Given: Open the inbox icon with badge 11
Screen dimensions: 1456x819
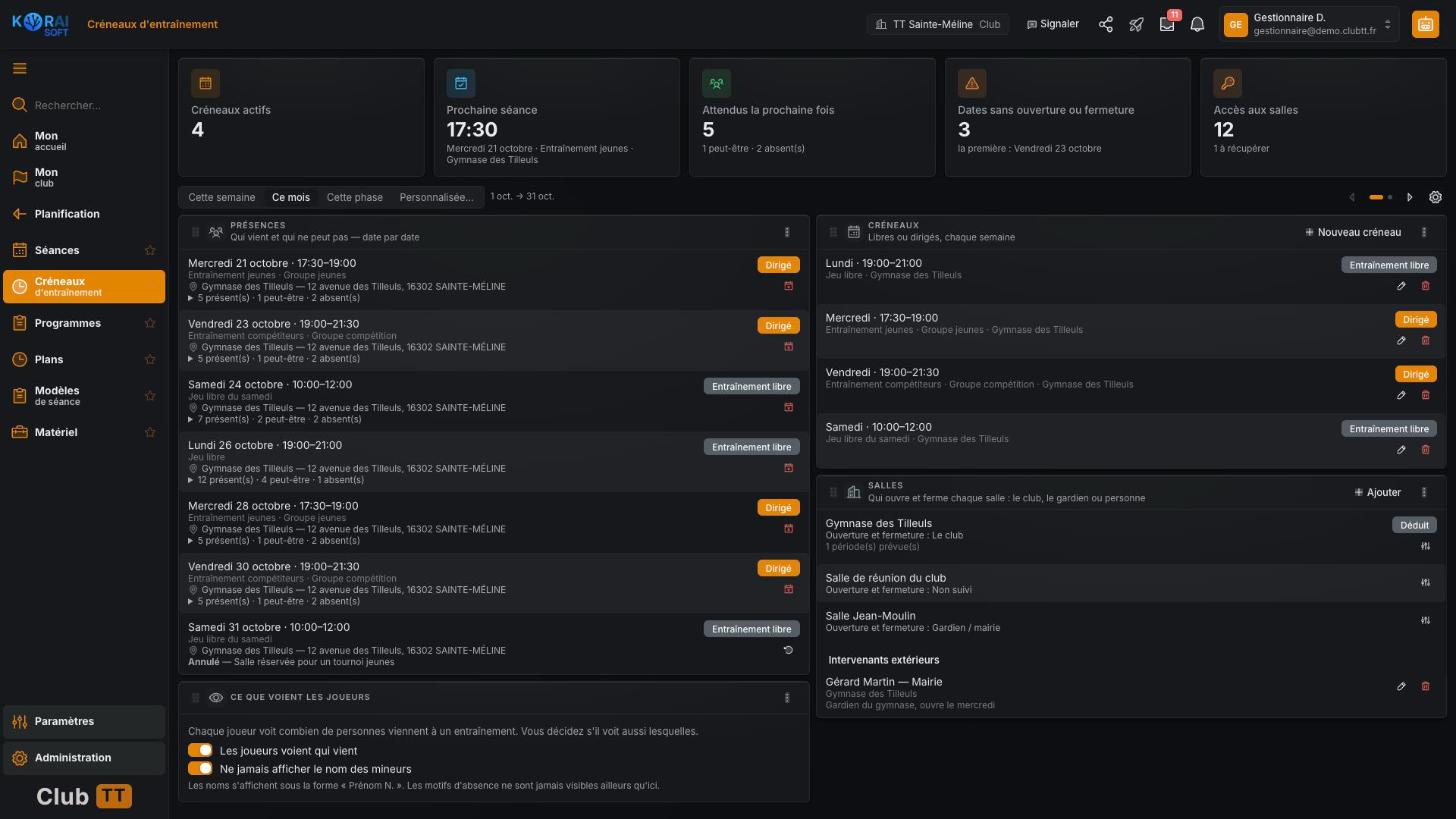Looking at the screenshot, I should pyautogui.click(x=1167, y=24).
